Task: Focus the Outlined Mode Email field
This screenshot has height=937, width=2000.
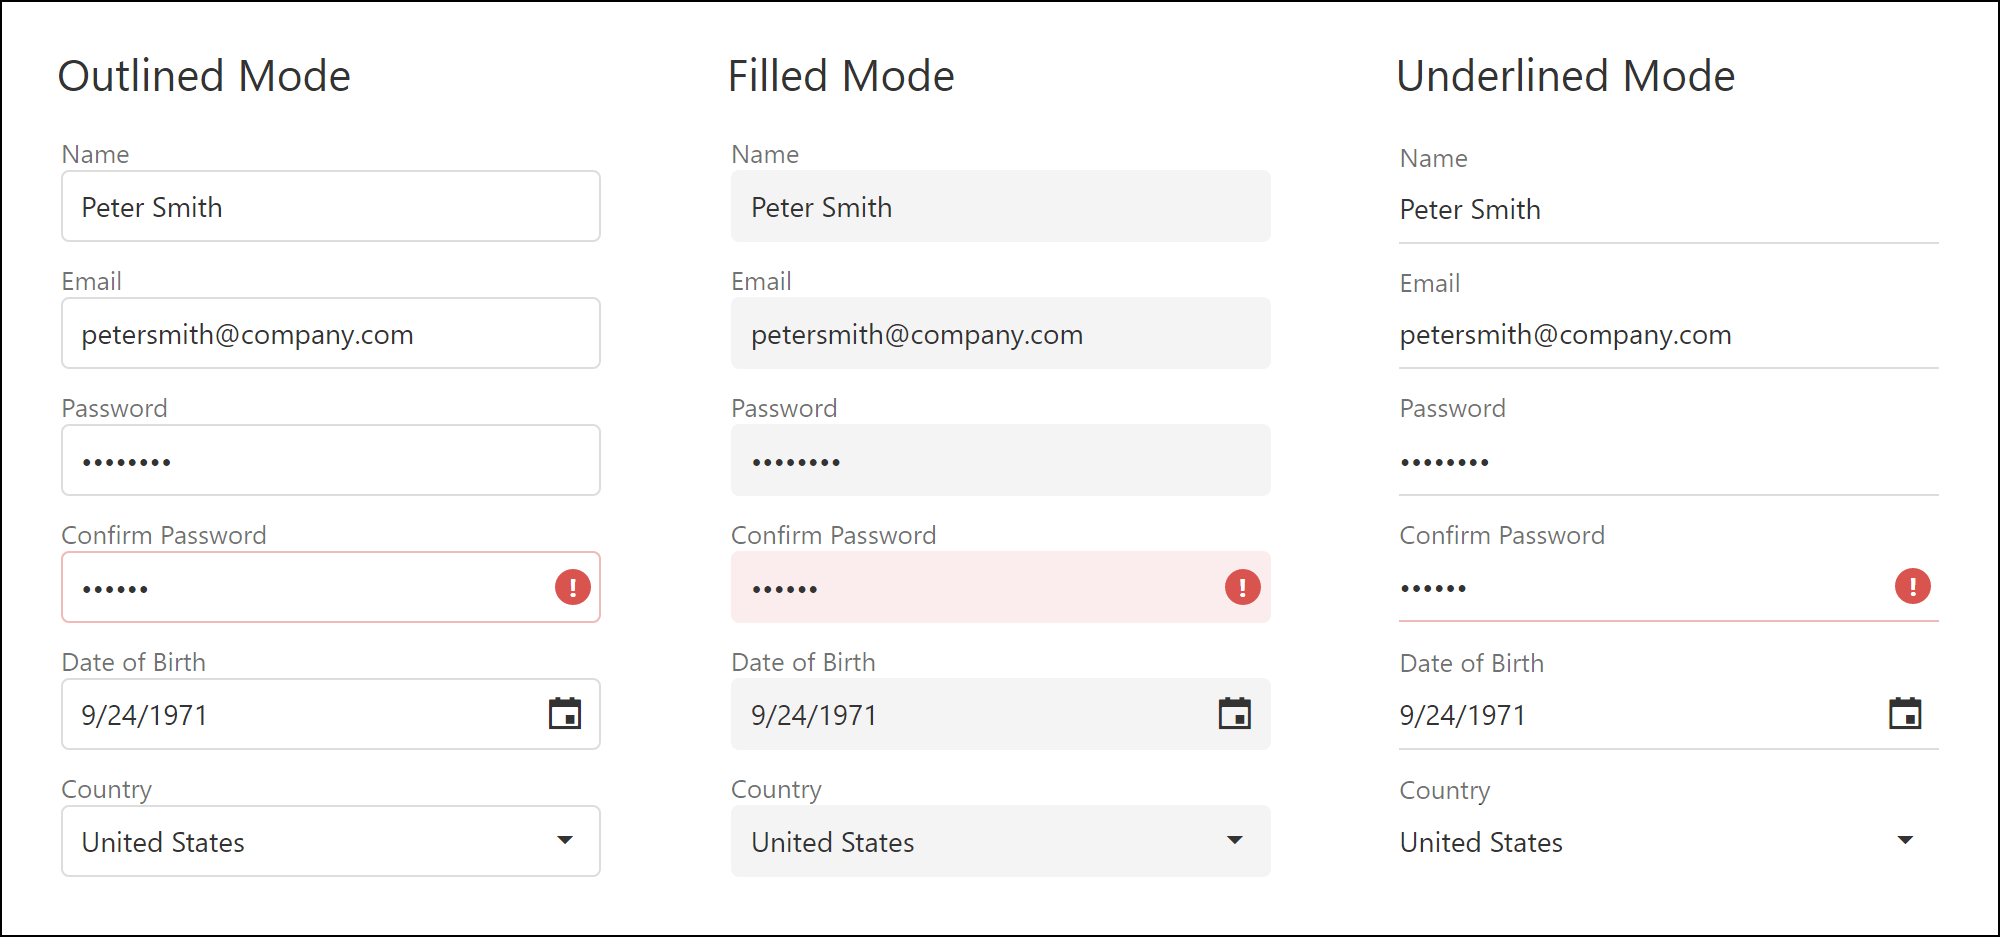Action: (330, 334)
